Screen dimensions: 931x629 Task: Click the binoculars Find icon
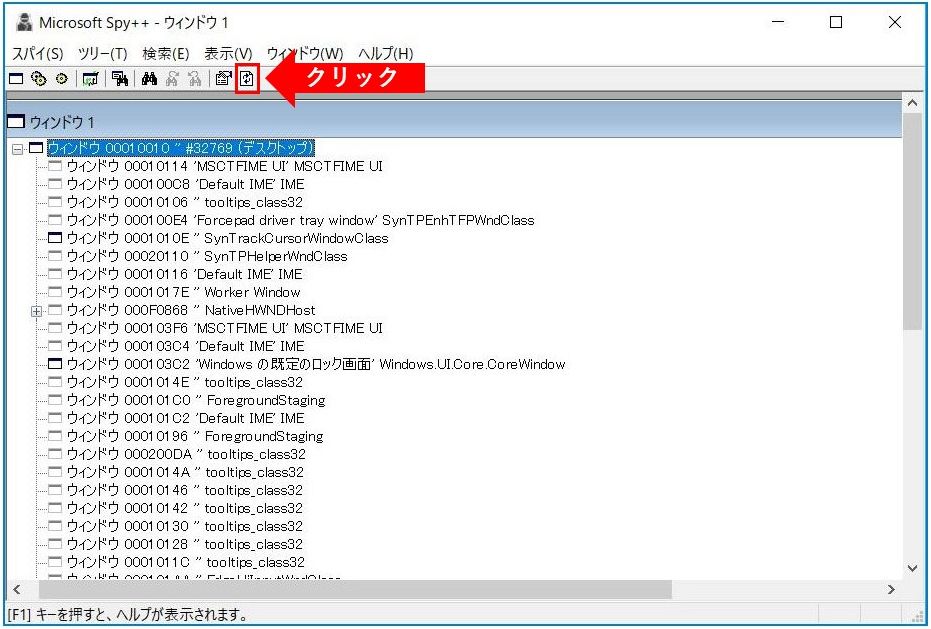(149, 78)
